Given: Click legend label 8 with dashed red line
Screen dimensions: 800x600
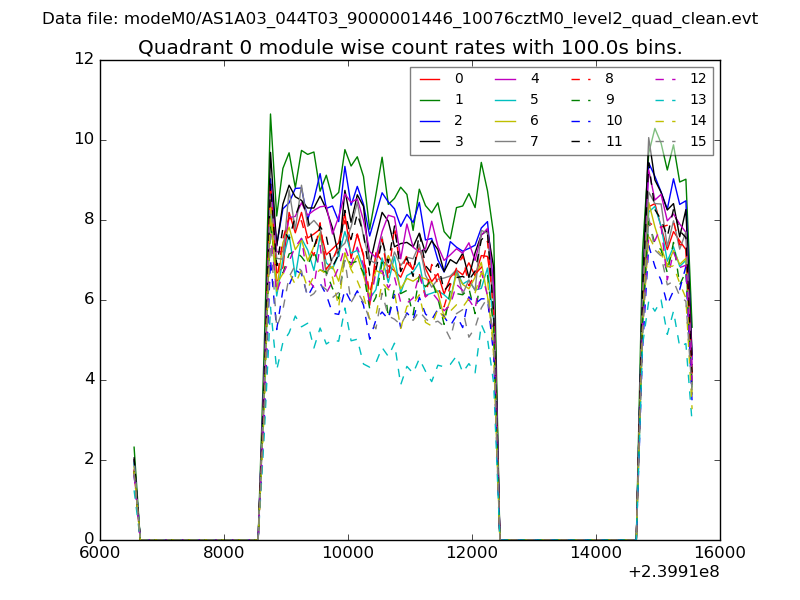Looking at the screenshot, I should (609, 78).
